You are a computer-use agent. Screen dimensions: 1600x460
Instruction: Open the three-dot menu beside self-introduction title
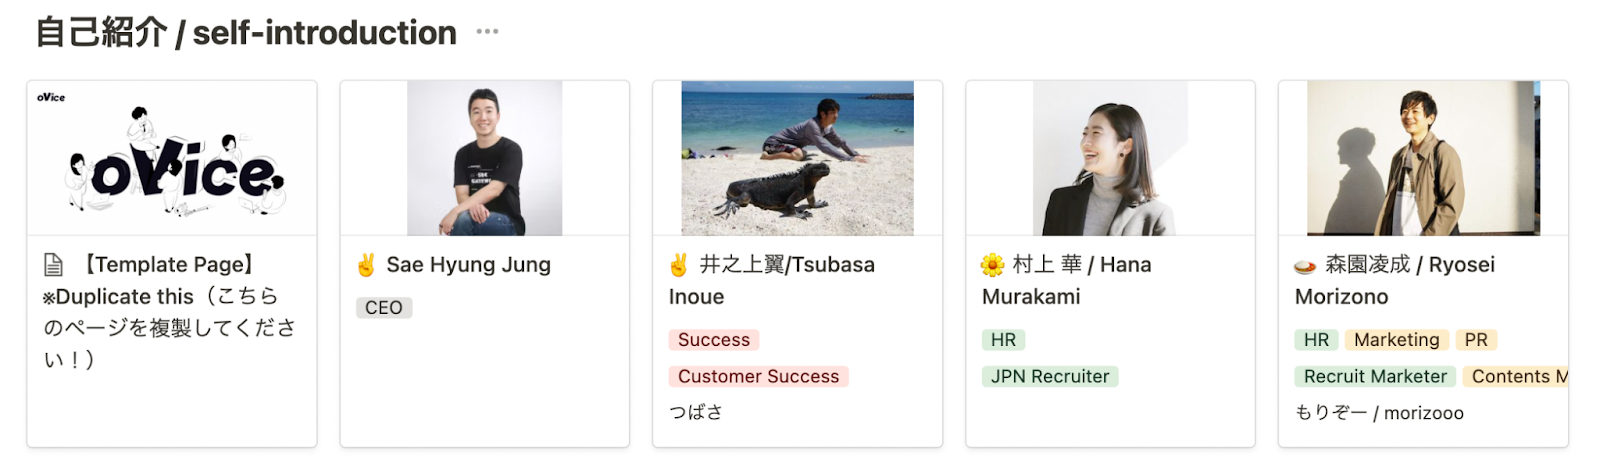(x=487, y=32)
